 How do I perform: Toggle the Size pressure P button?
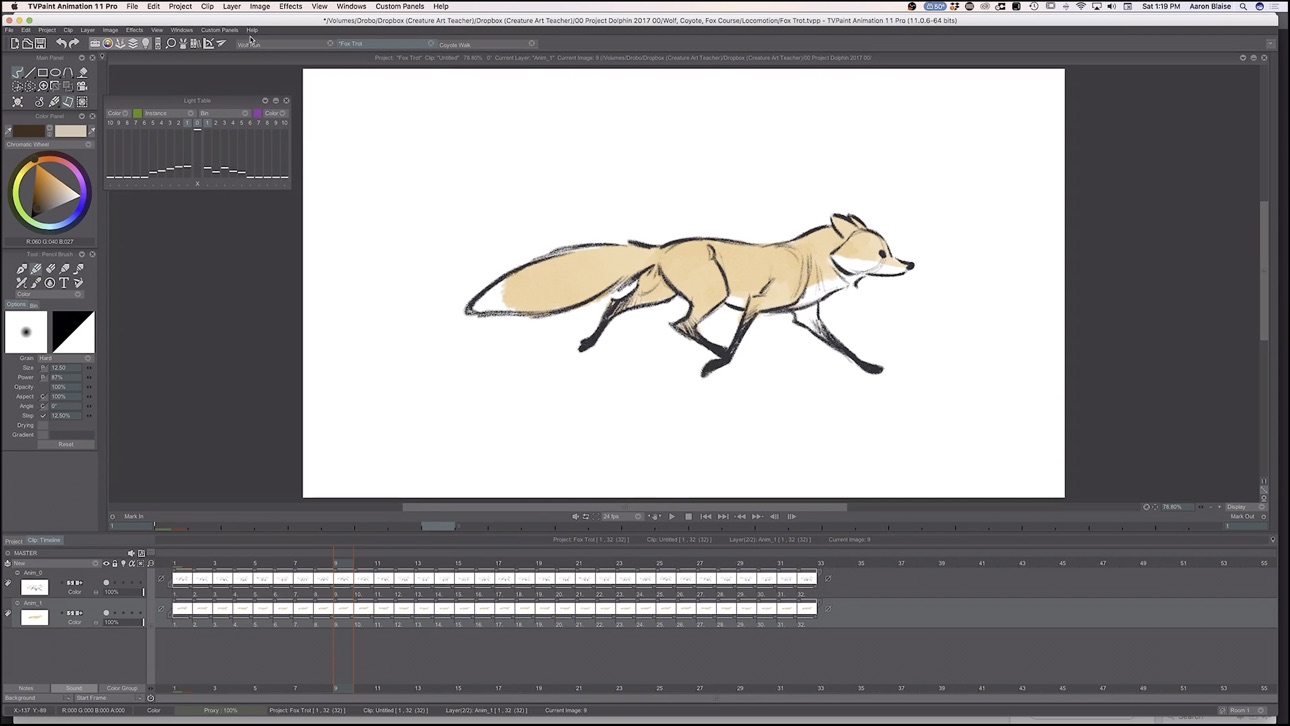coord(43,368)
